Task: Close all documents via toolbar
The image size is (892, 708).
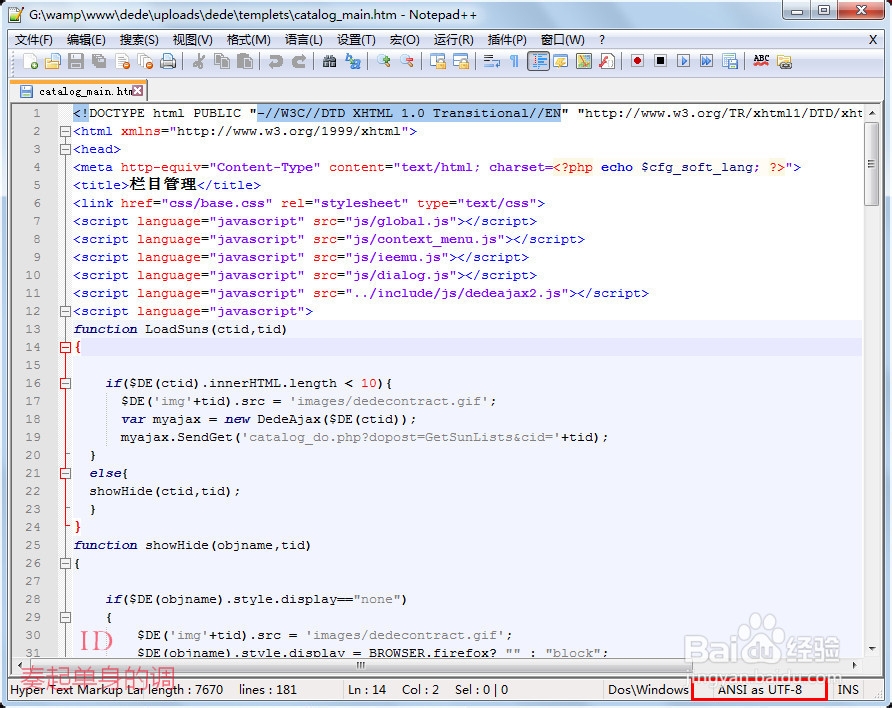Action: click(145, 61)
